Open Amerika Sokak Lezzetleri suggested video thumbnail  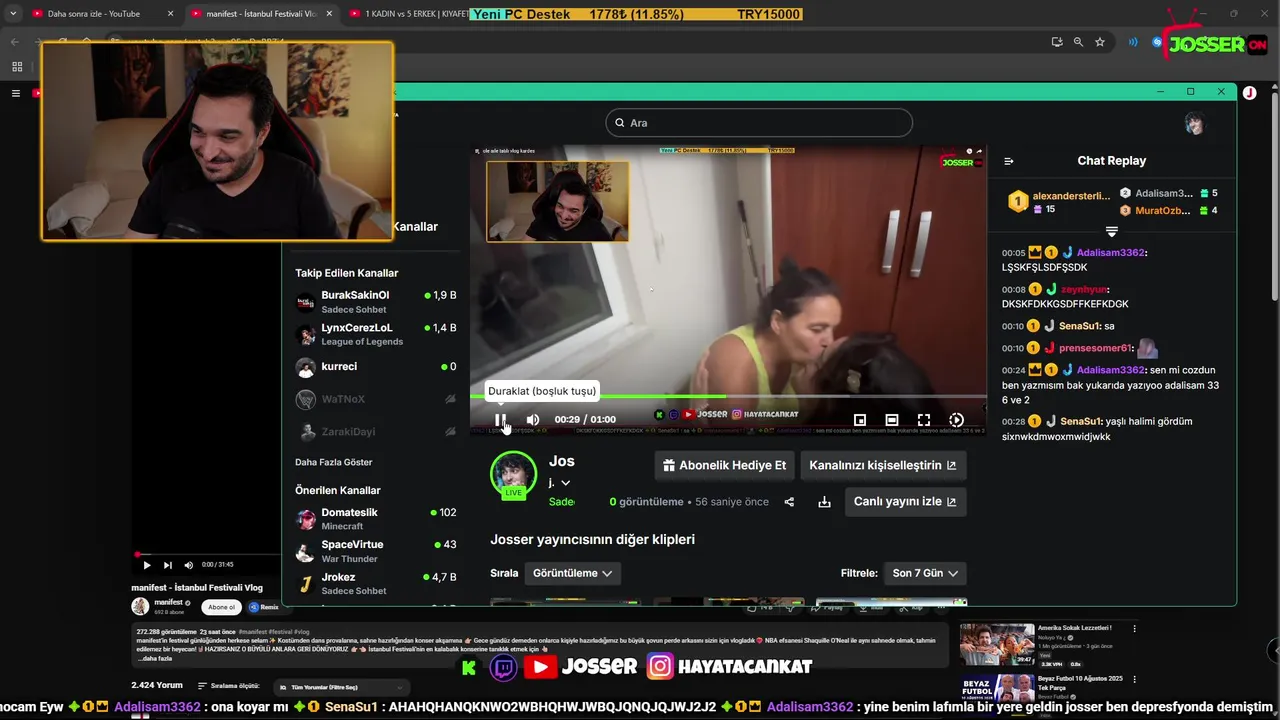997,645
